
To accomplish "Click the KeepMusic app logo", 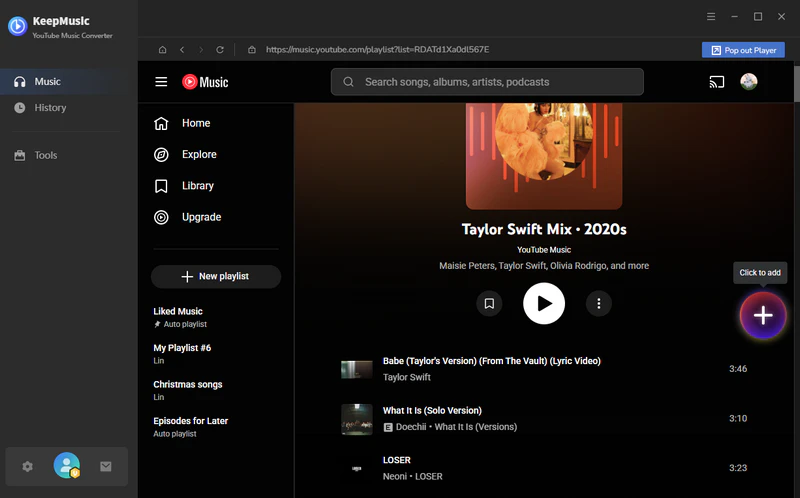I will click(x=17, y=26).
